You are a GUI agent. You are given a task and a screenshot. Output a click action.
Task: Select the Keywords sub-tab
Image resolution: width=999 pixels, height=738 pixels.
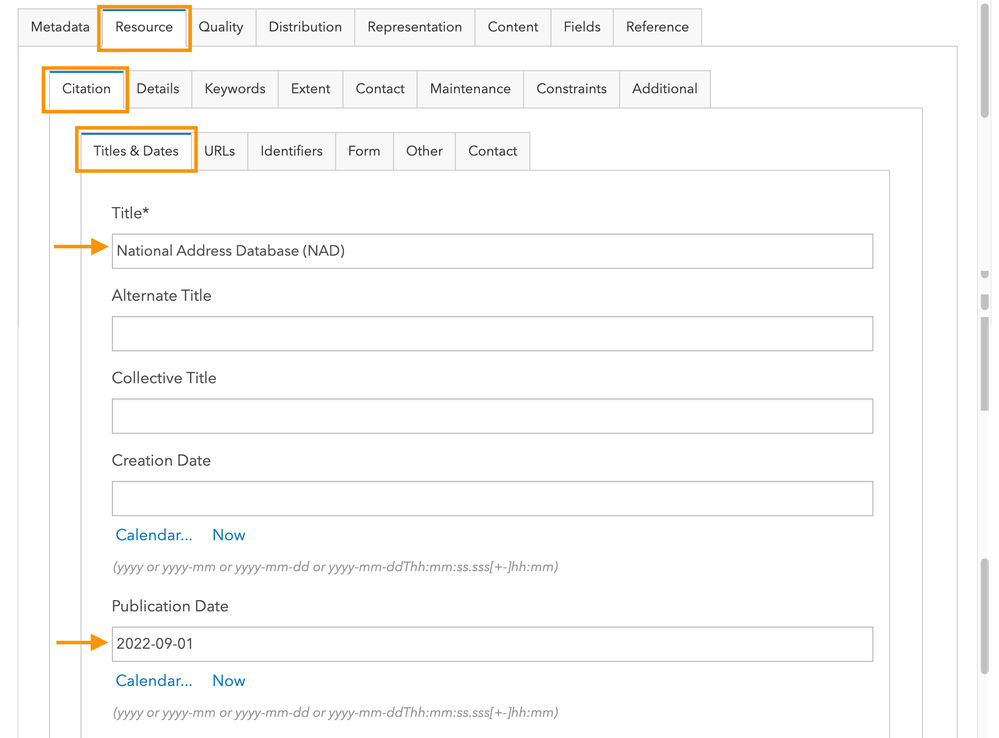coord(234,89)
